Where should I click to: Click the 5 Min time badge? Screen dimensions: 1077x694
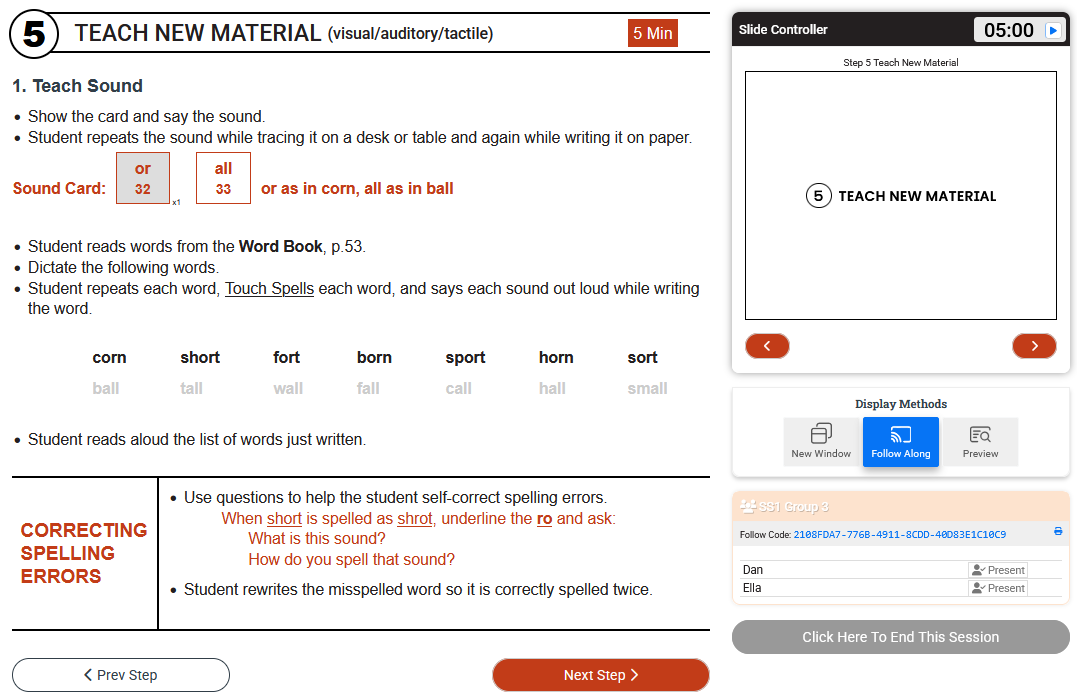(x=652, y=33)
